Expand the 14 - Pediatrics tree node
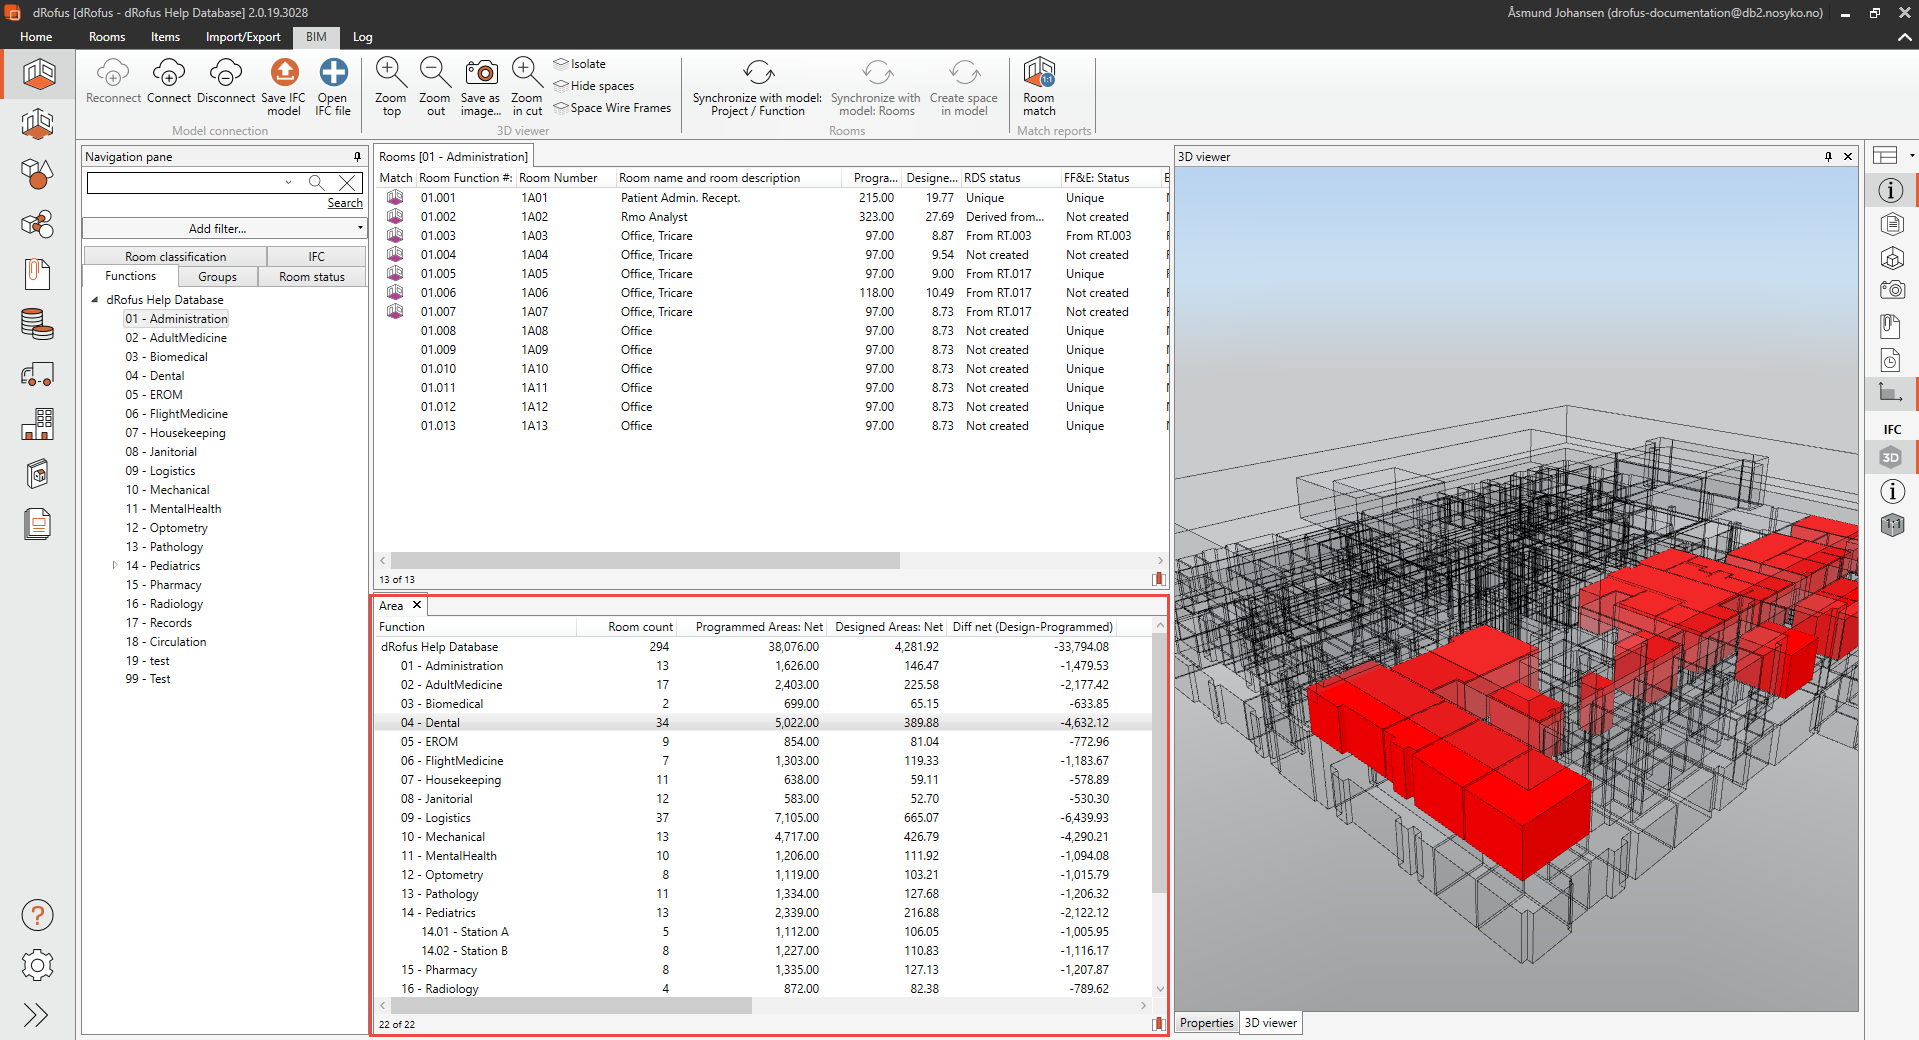 pos(115,566)
